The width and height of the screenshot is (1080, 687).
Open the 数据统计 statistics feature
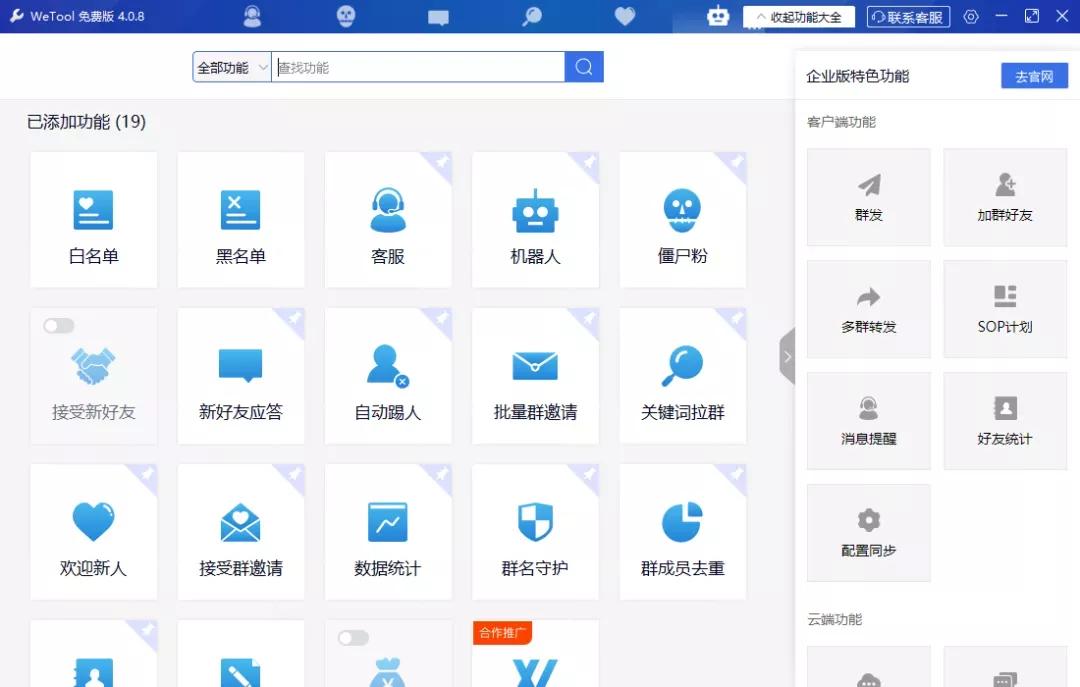pyautogui.click(x=388, y=532)
